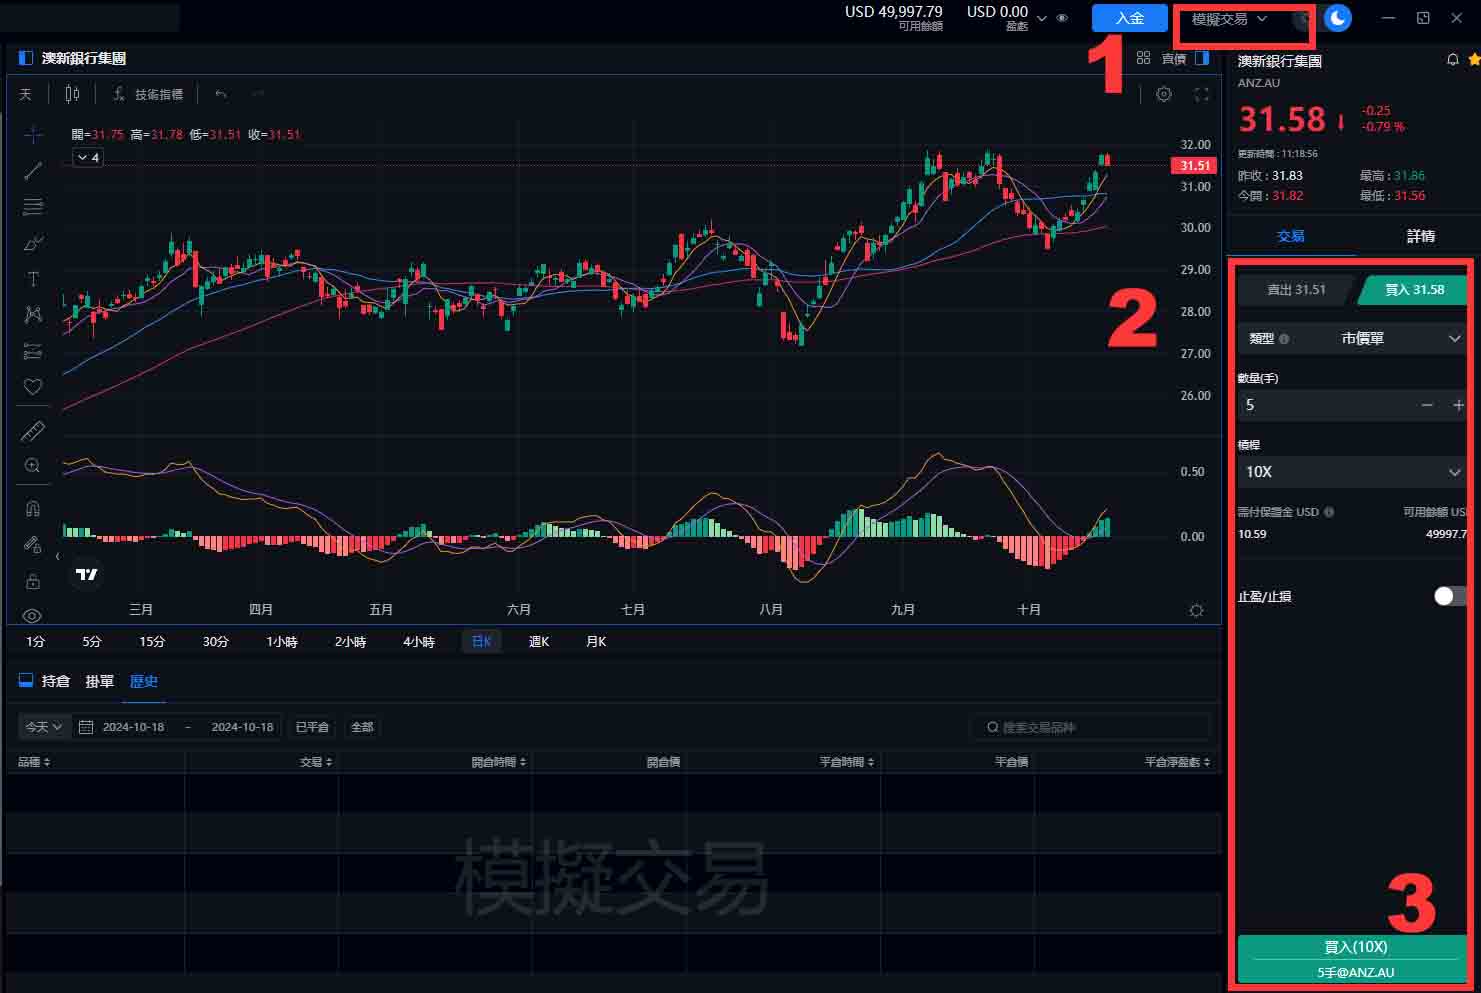Toggle the magnet snap mode

(33, 508)
